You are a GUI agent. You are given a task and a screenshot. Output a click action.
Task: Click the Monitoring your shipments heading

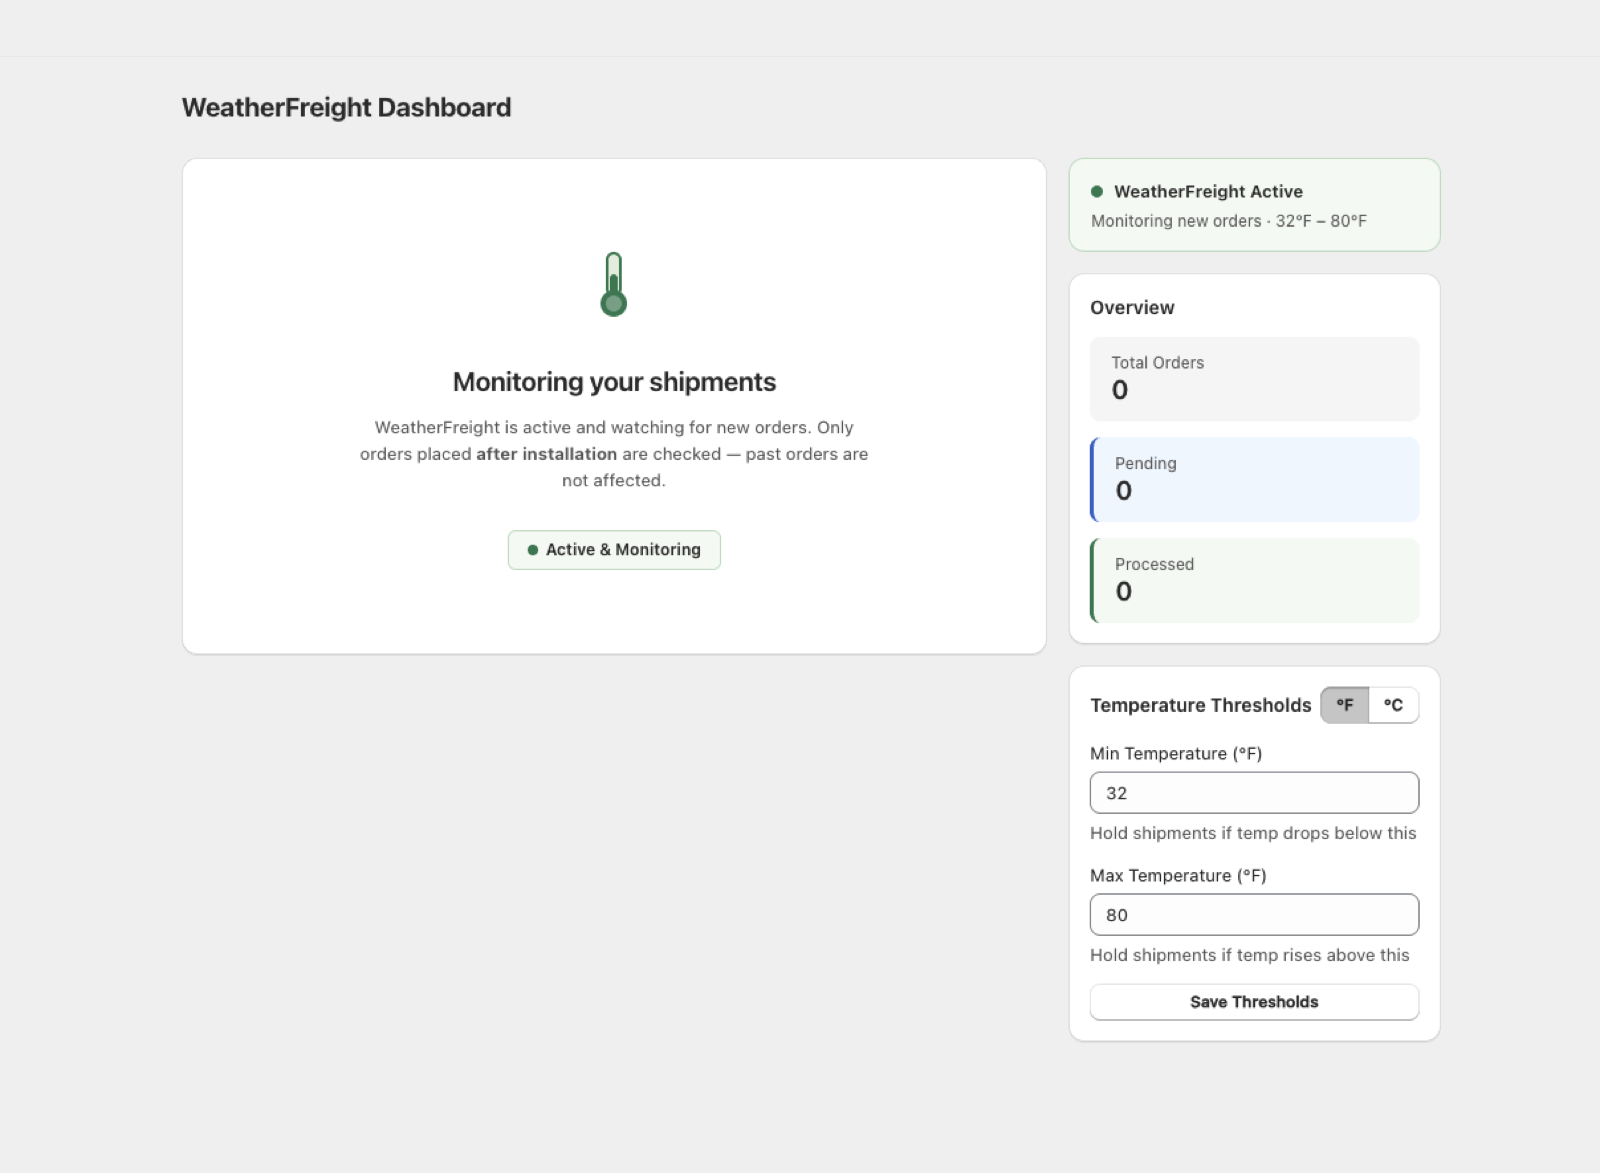tap(614, 381)
